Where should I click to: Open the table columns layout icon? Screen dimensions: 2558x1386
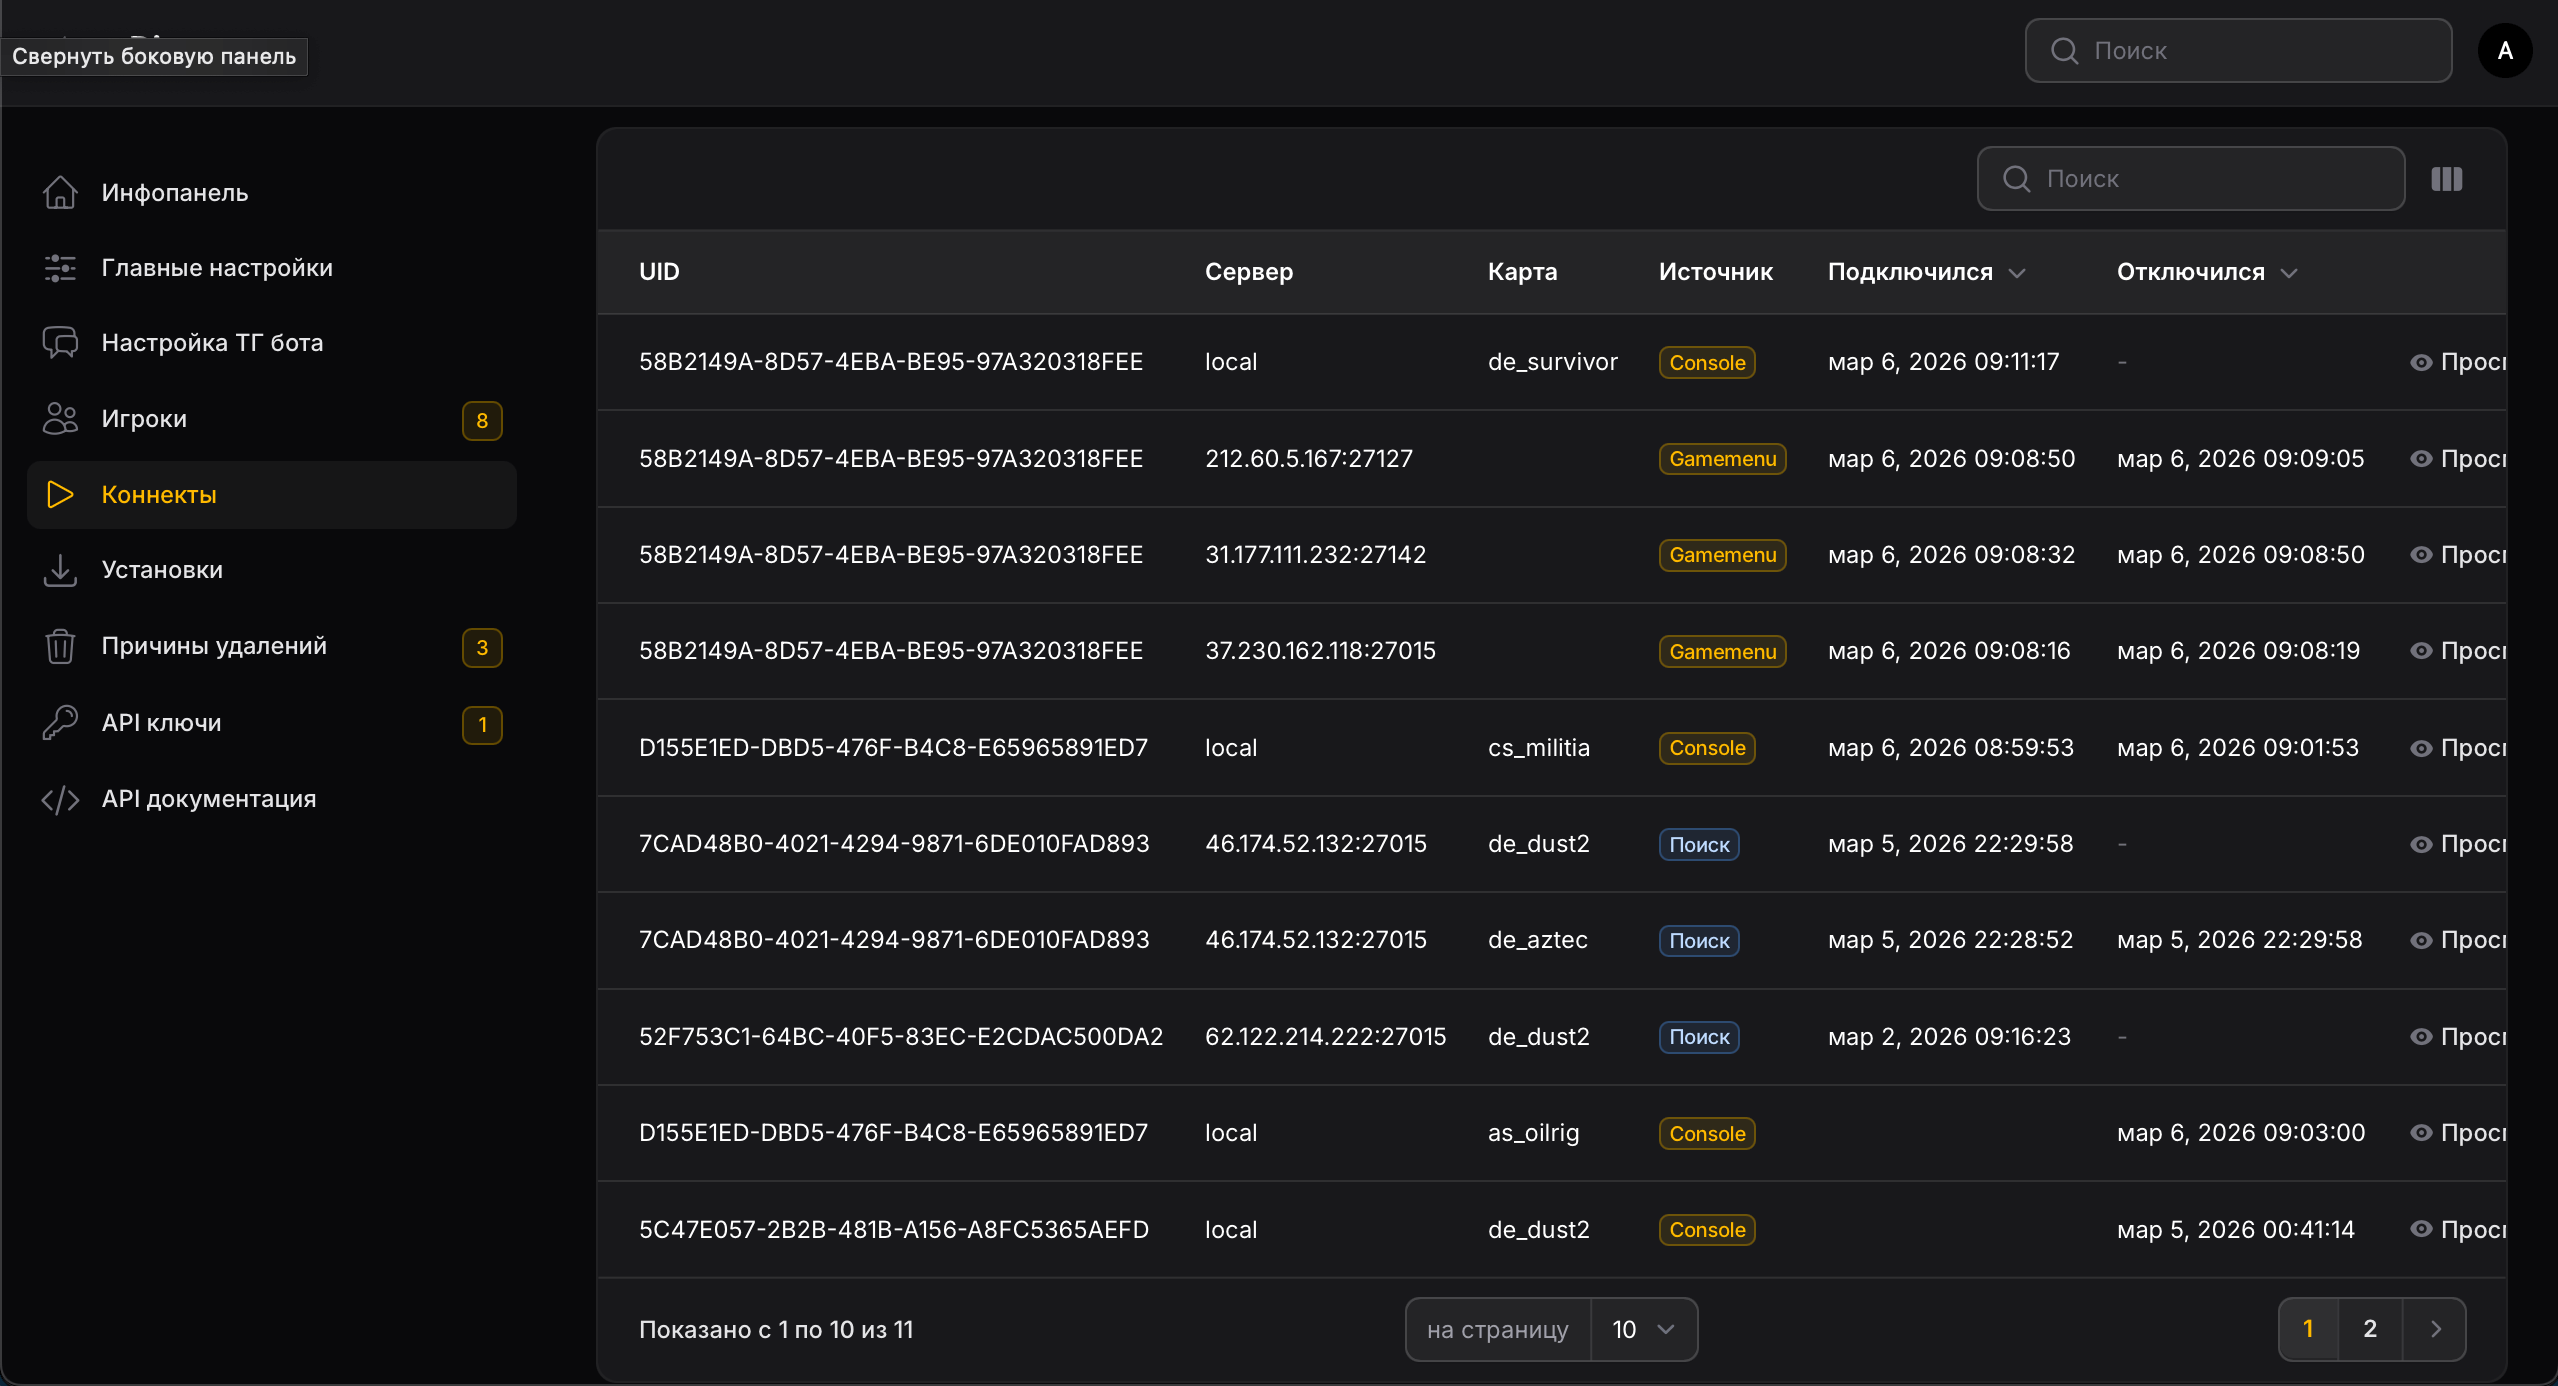[x=2446, y=179]
